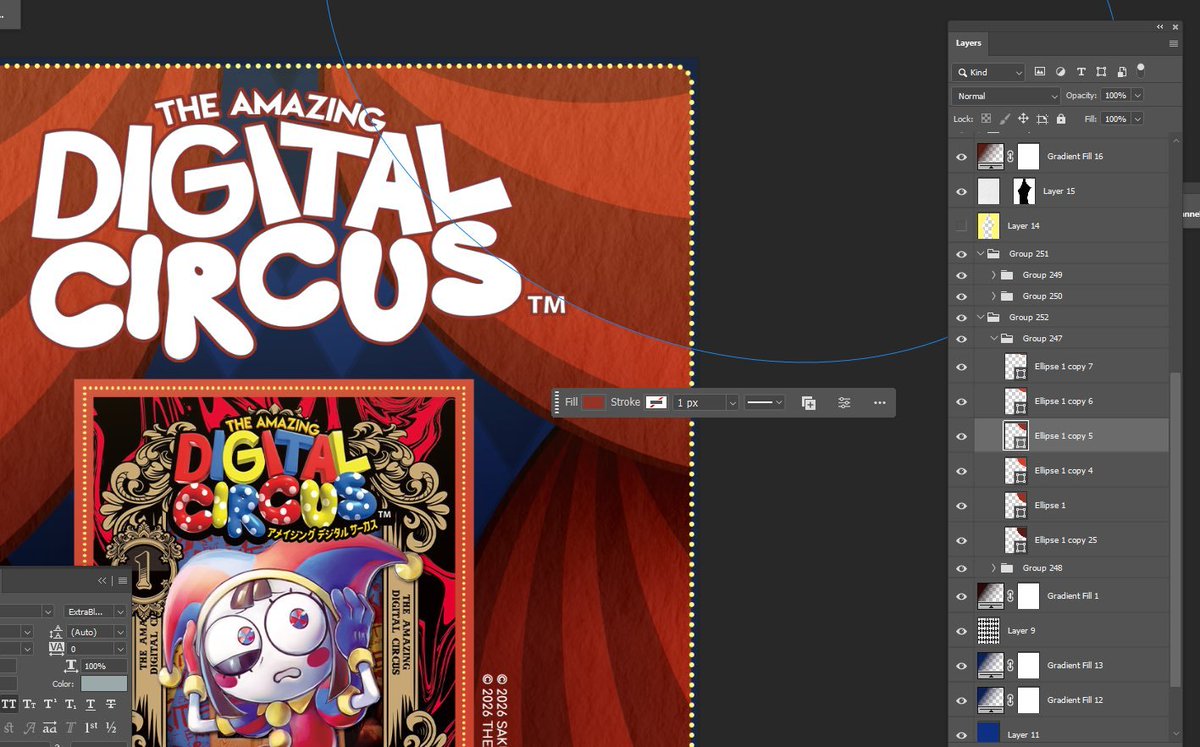This screenshot has width=1200, height=747.
Task: Prevent auto-nesting artboard lock icon
Action: (1042, 119)
